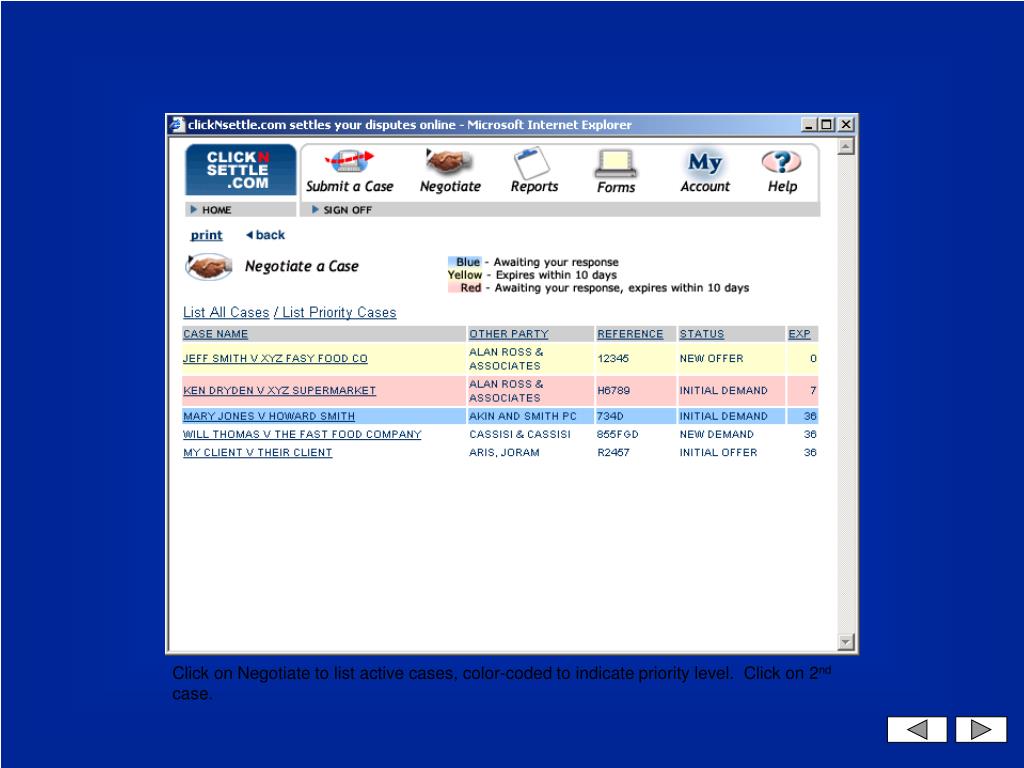The height and width of the screenshot is (768, 1024).
Task: Click the print link
Action: coord(206,235)
